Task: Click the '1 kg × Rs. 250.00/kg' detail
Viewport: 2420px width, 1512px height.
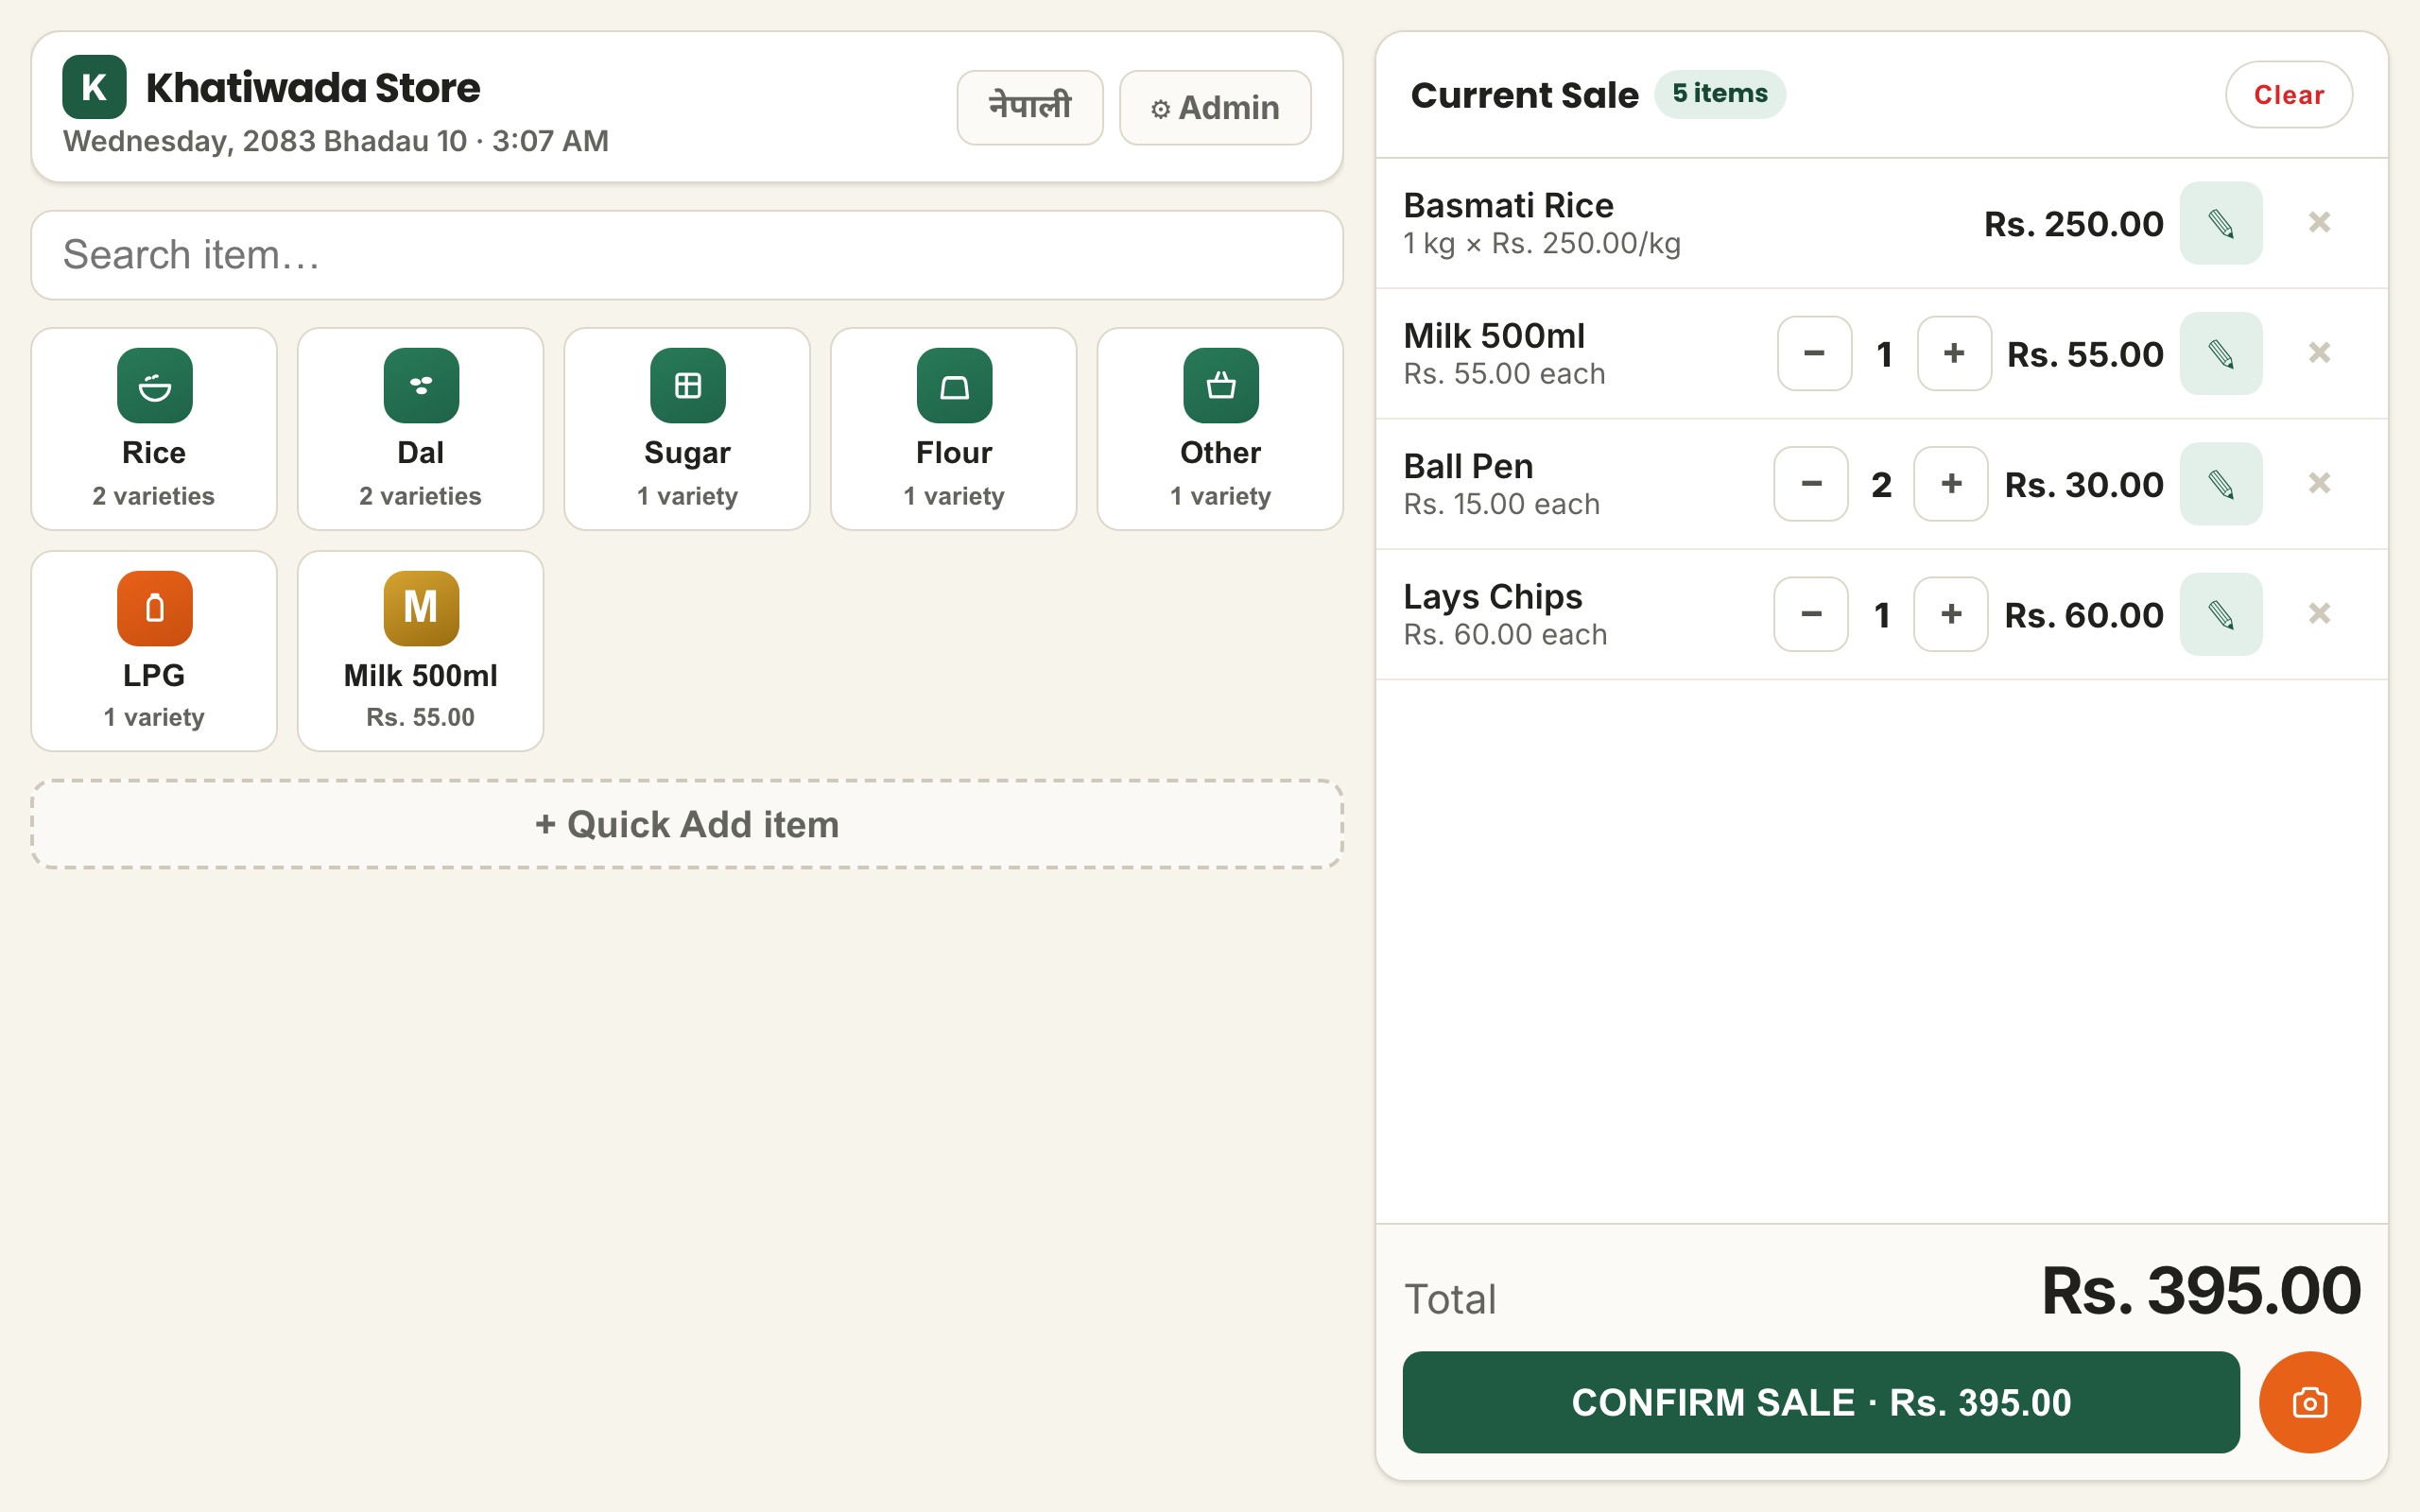Action: 1542,243
